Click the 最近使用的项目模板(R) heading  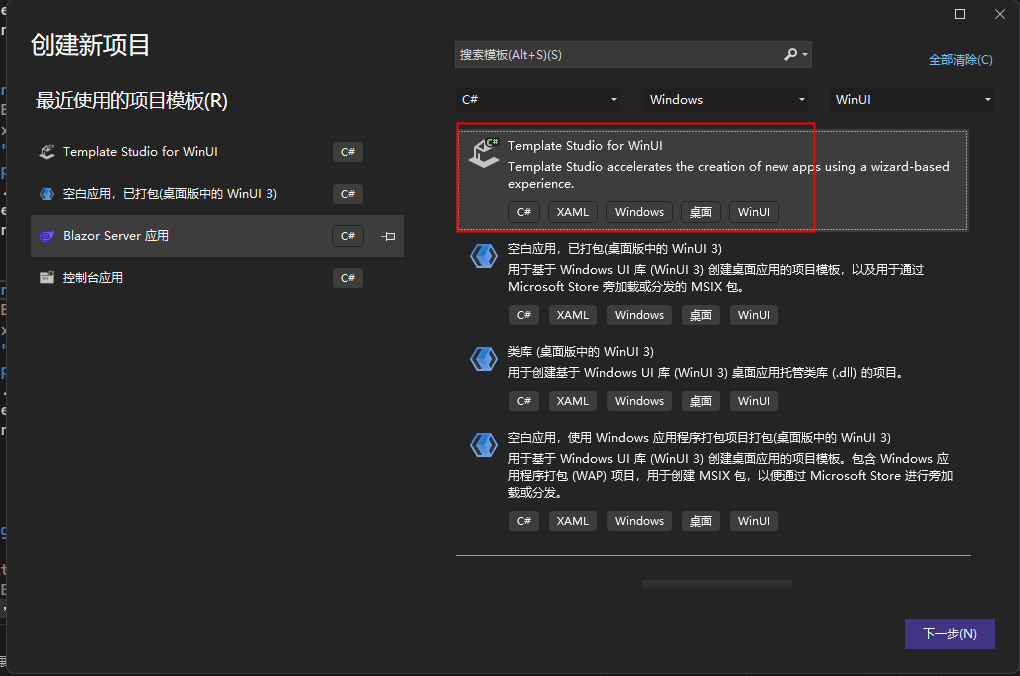tap(131, 101)
